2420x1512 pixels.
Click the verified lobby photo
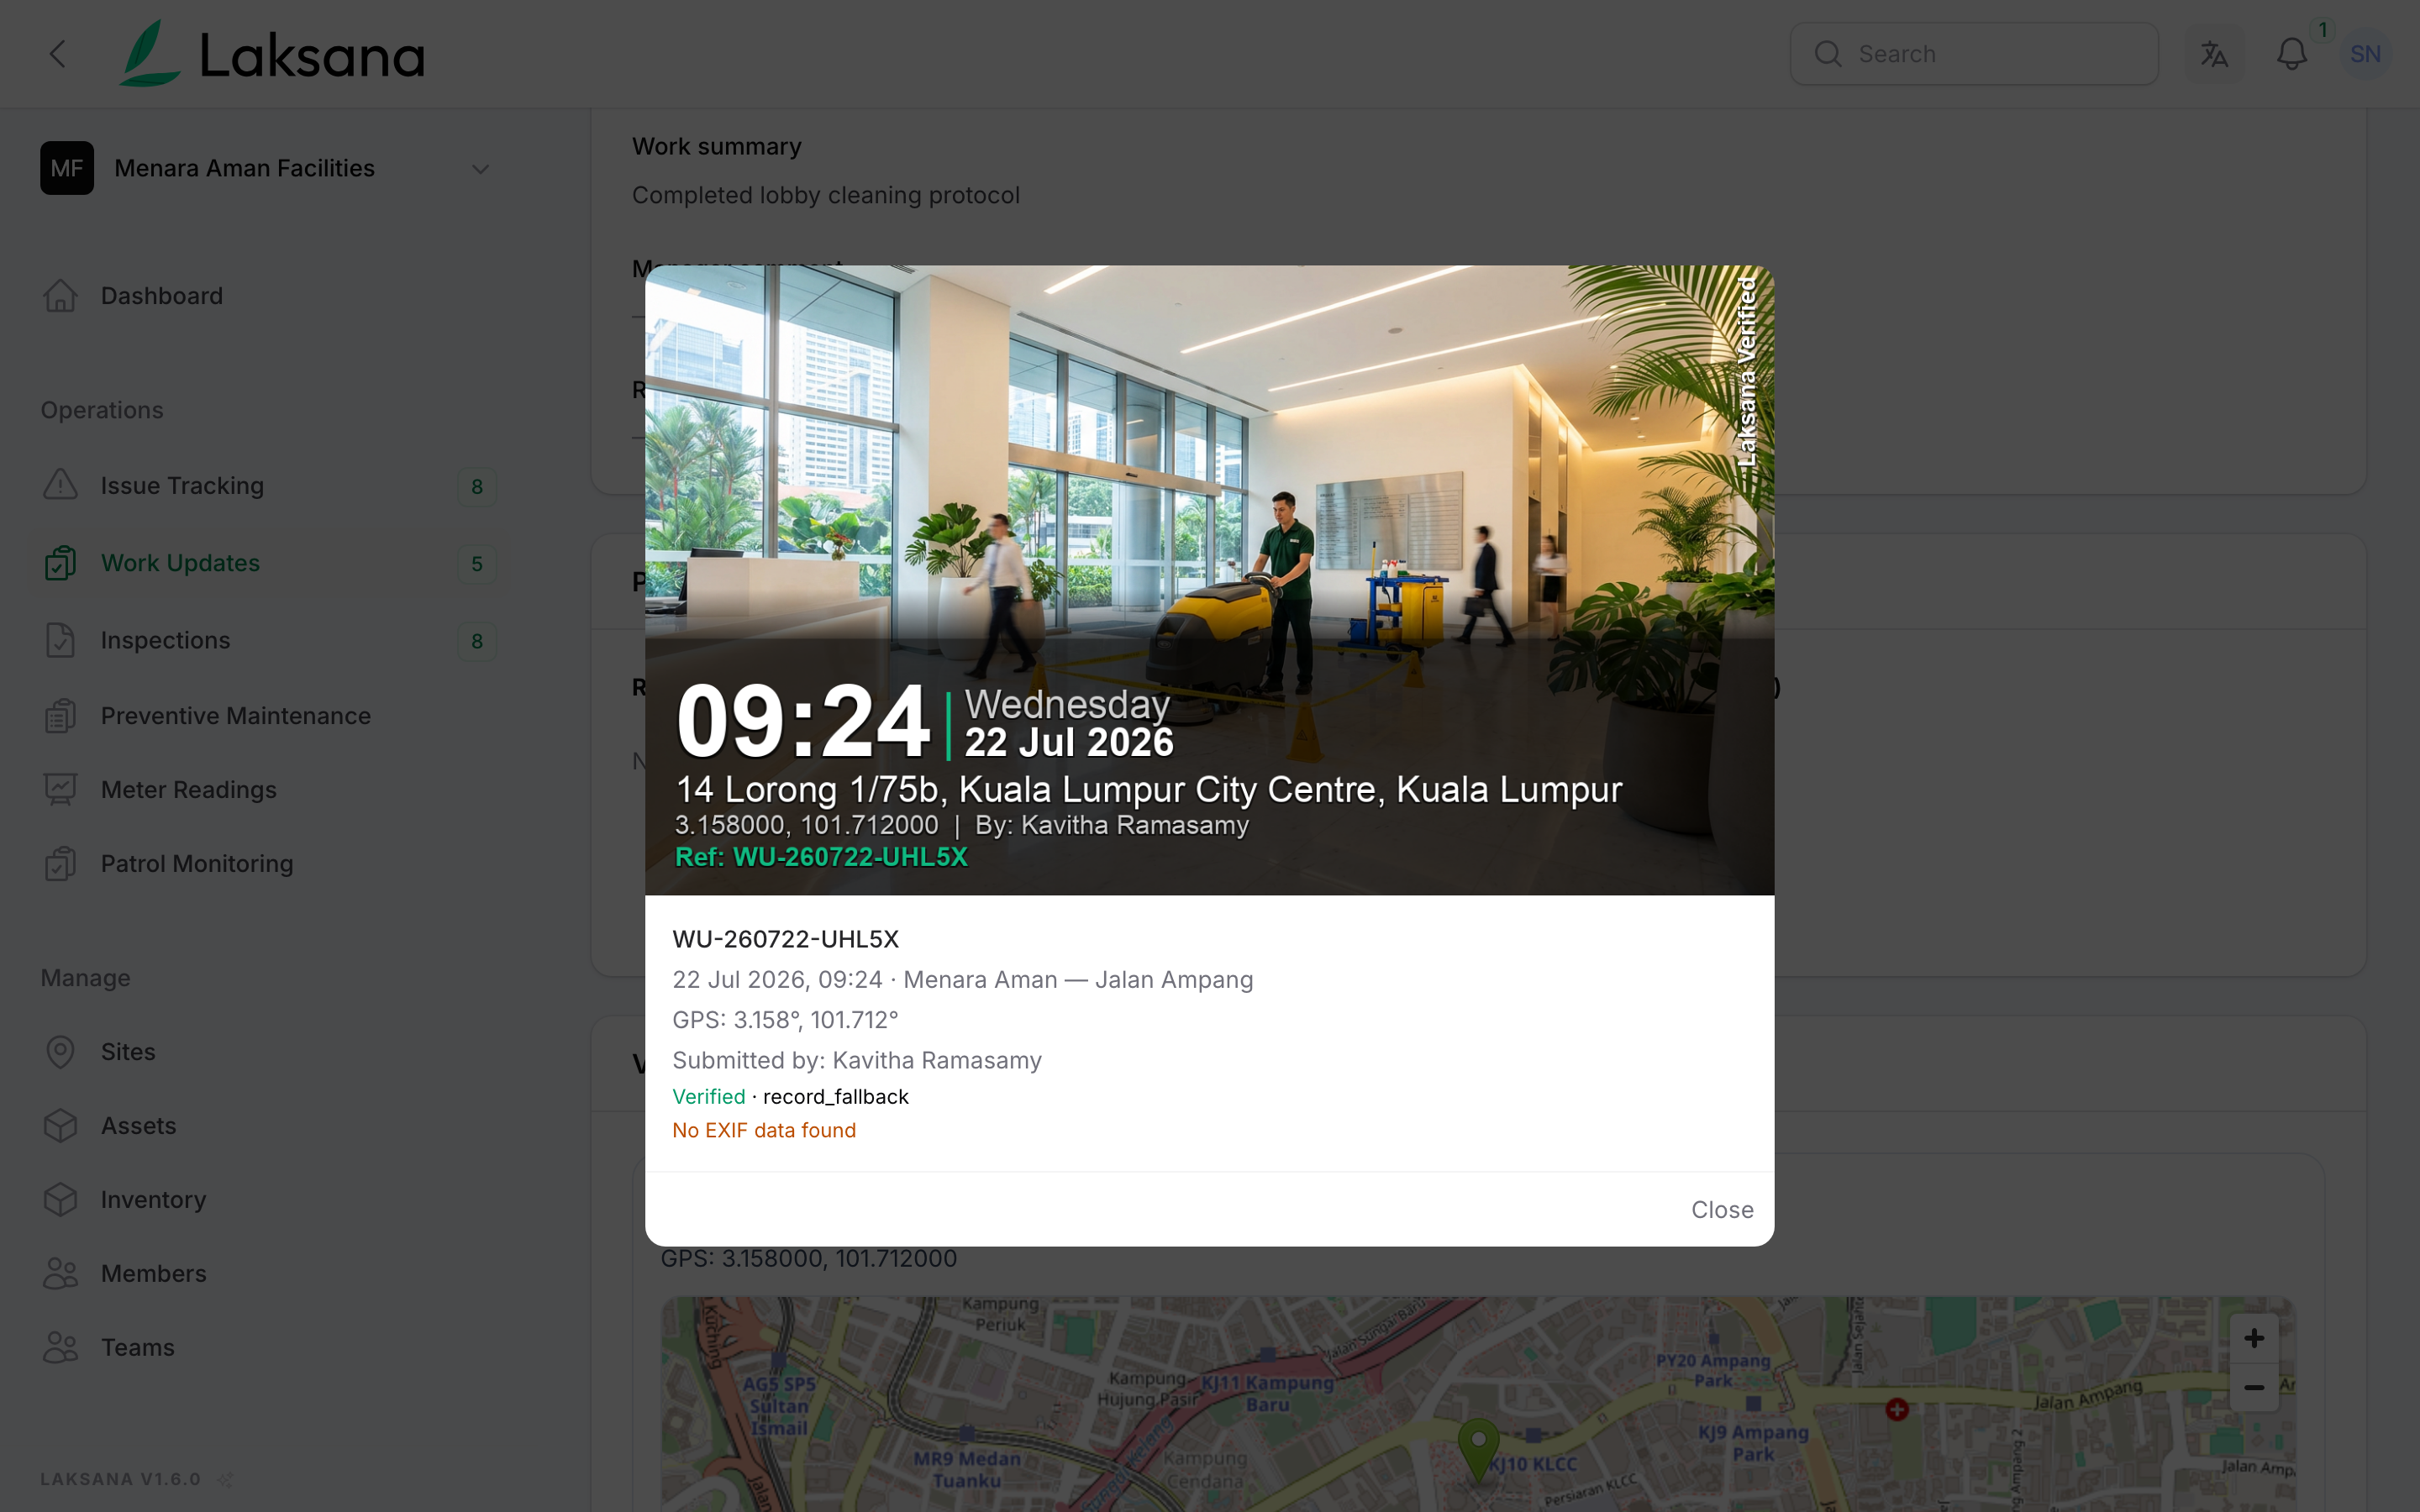click(x=1210, y=580)
